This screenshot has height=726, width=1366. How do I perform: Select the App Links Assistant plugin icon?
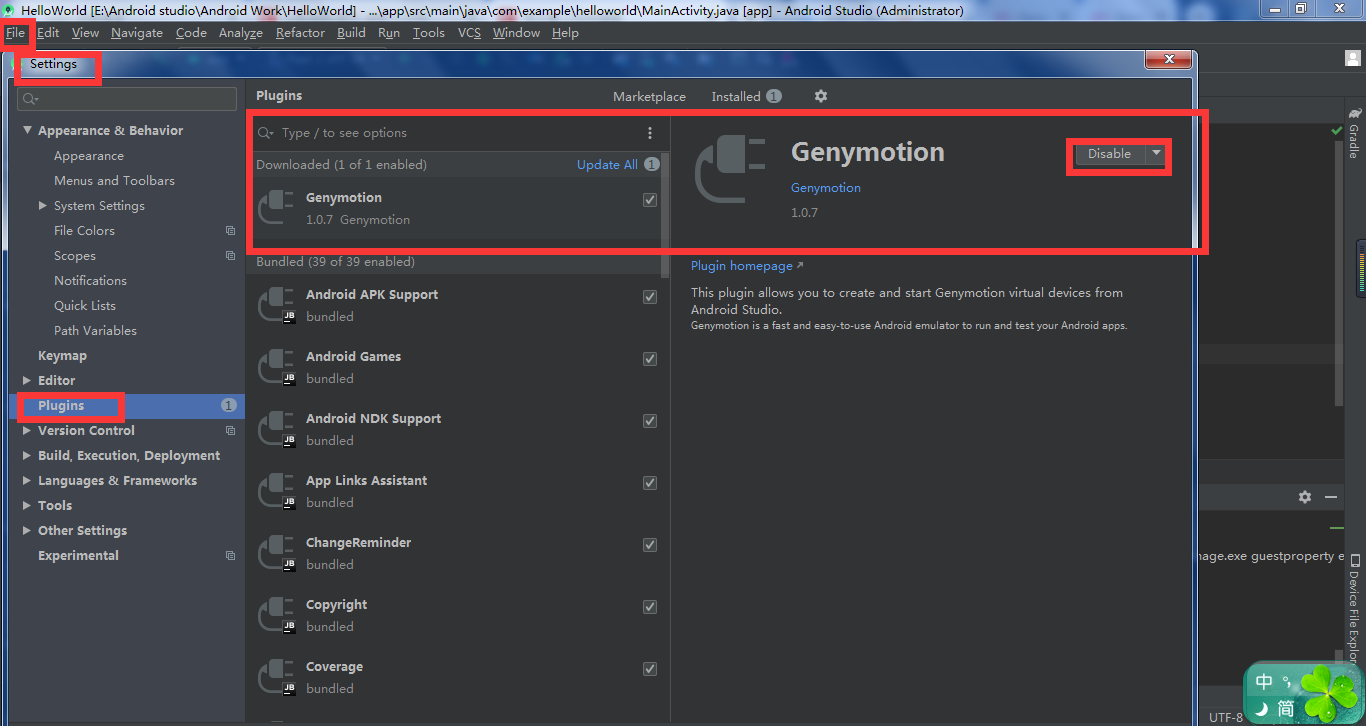tap(276, 491)
